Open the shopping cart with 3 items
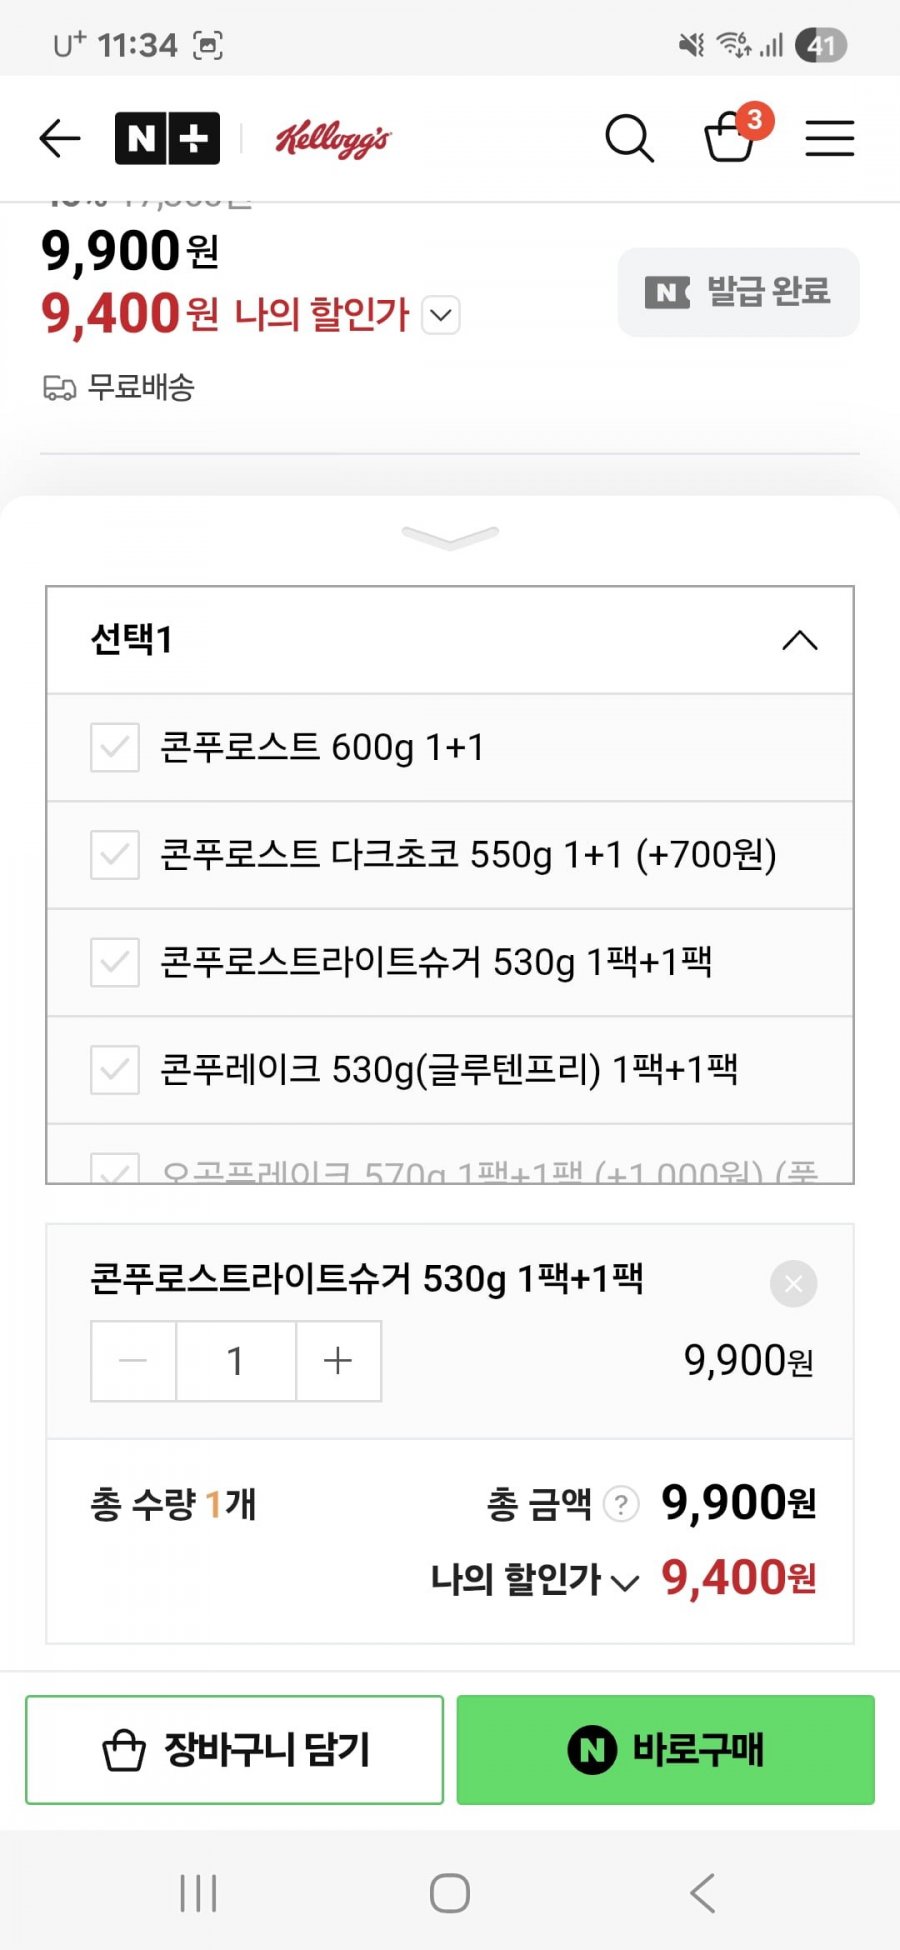Screen dimensions: 900x1950 pos(732,137)
